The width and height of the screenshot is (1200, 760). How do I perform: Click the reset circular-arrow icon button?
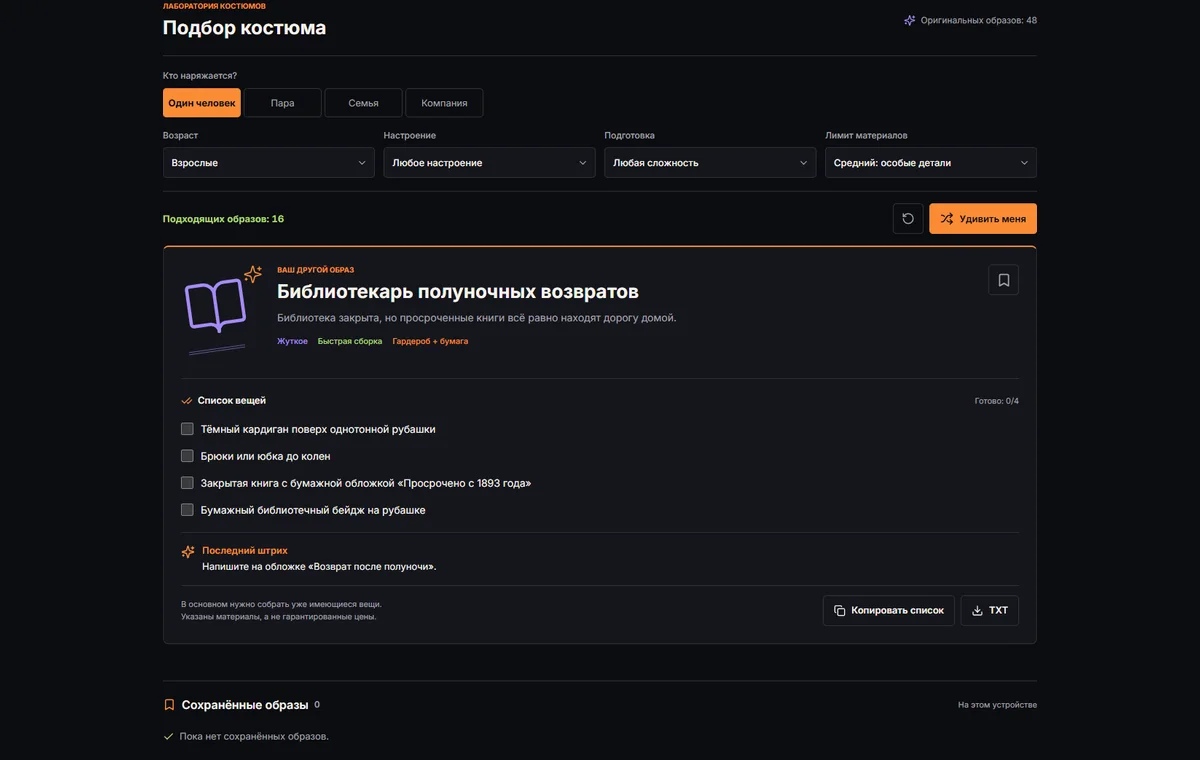coord(908,219)
